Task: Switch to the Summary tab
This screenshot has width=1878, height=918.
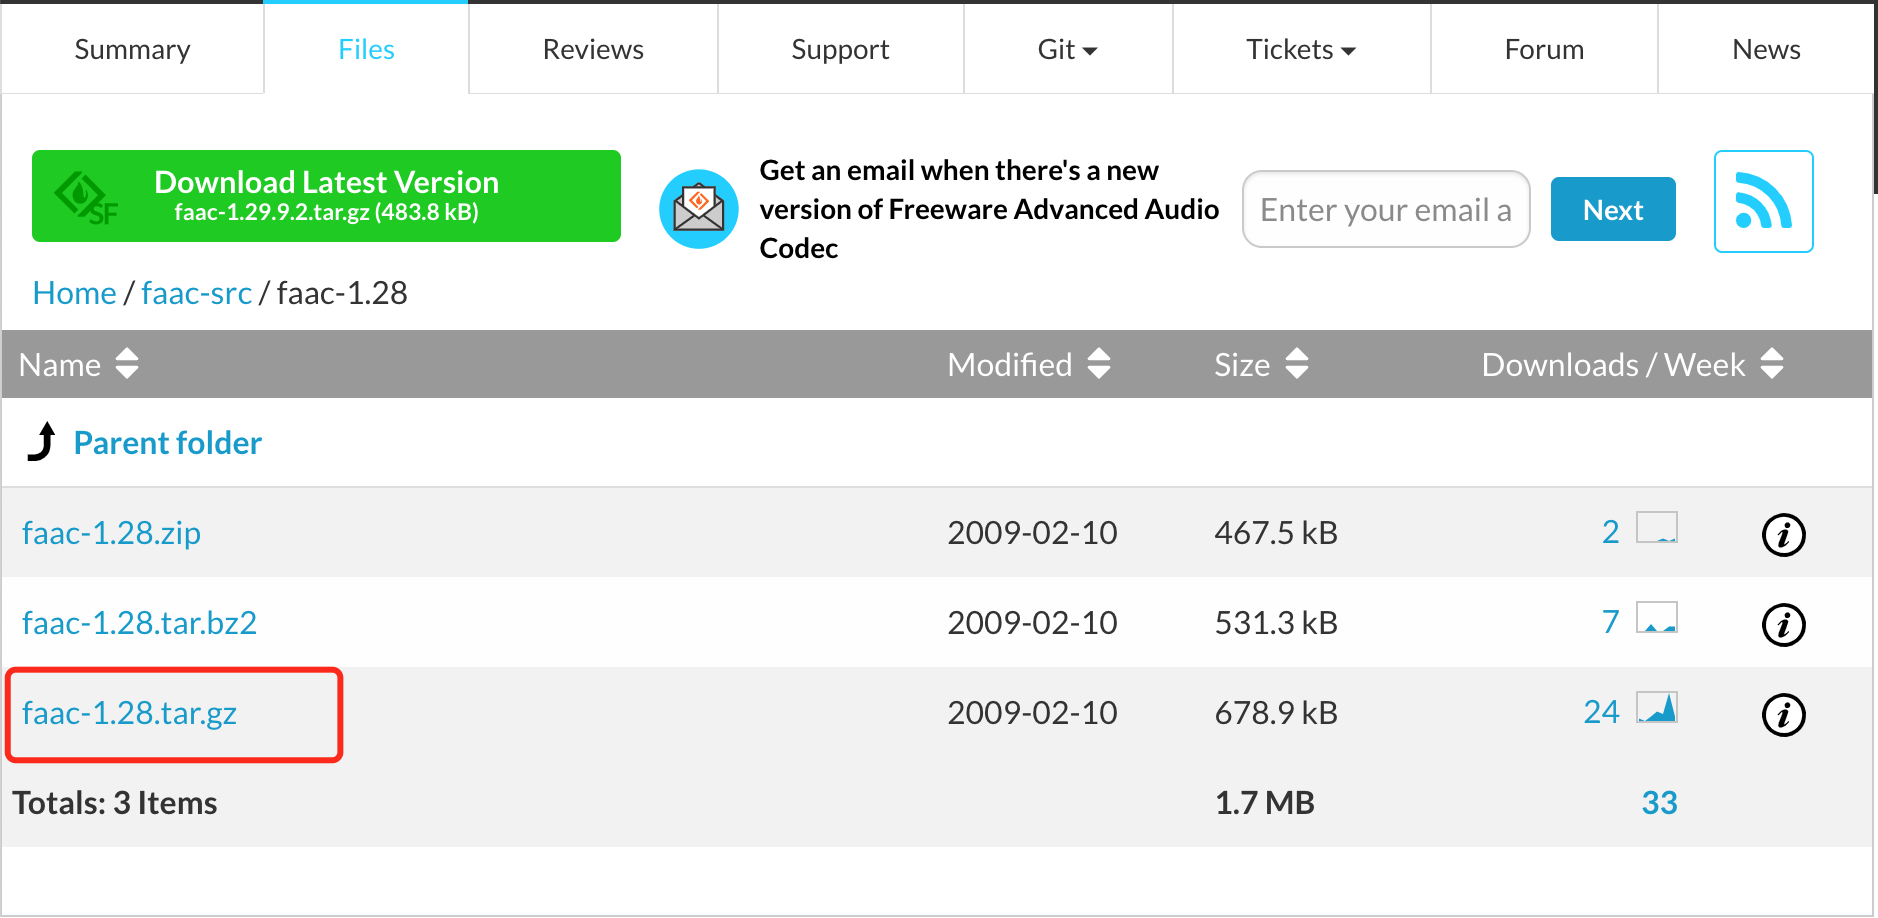Action: click(x=132, y=50)
